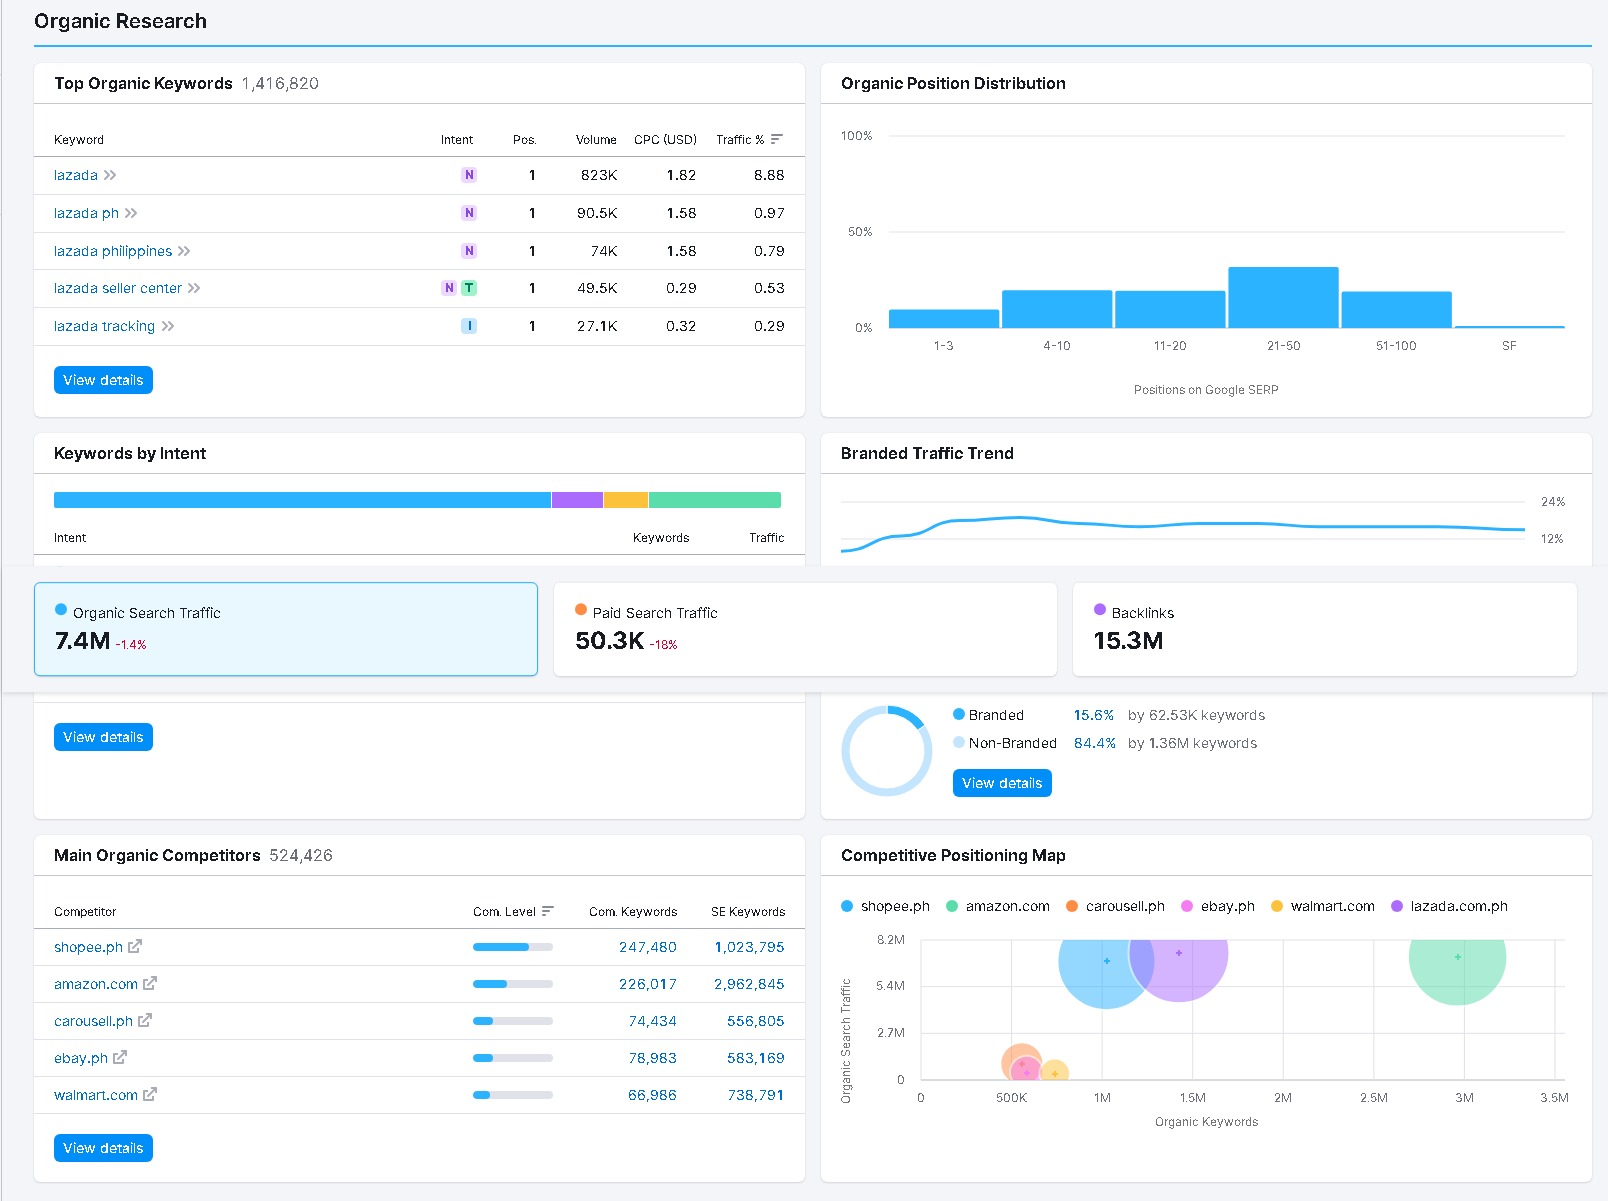Viewport: 1608px width, 1201px height.
Task: Click the 11-20 positions bar in distribution chart
Action: (x=1170, y=309)
